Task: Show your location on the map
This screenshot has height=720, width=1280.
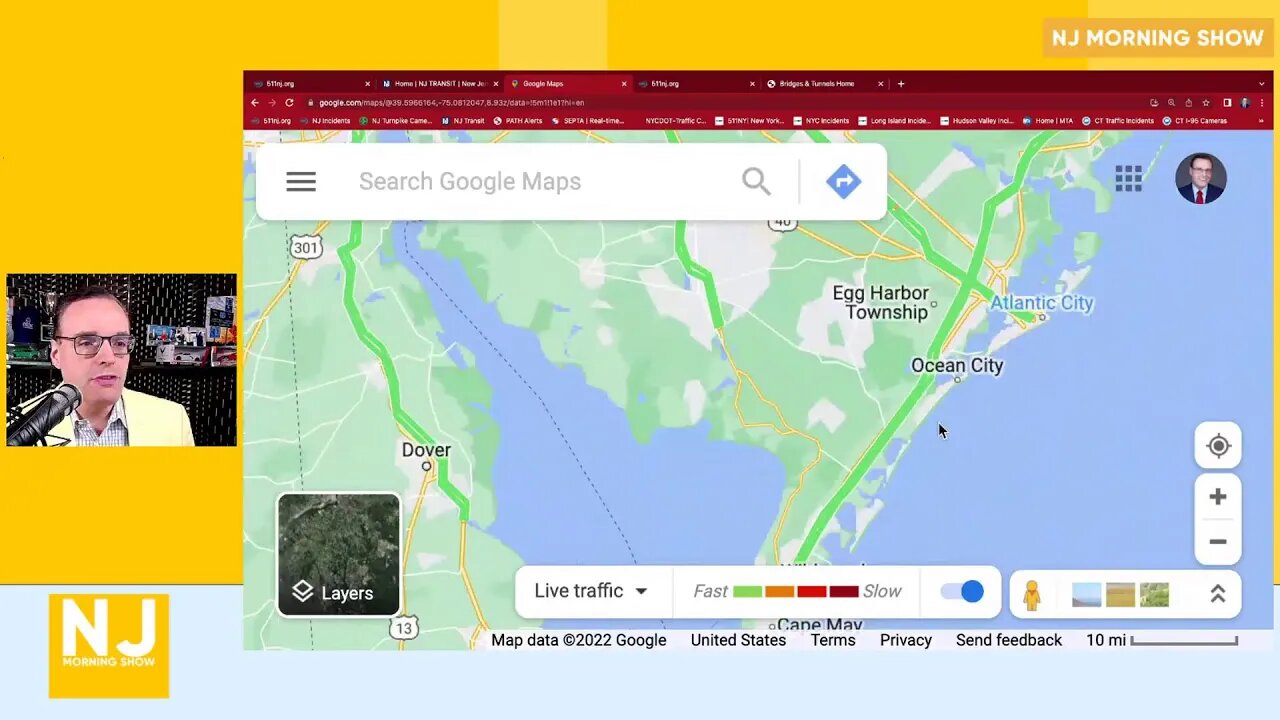Action: click(x=1218, y=446)
